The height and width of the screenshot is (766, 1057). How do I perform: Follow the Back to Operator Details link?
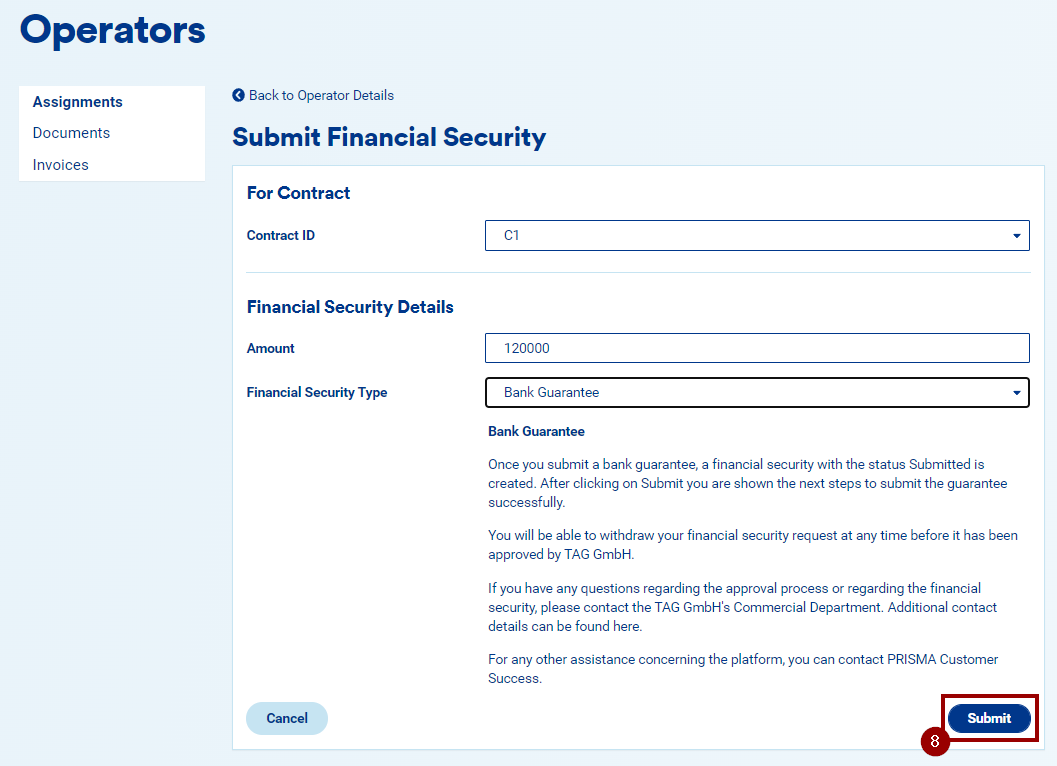321,95
